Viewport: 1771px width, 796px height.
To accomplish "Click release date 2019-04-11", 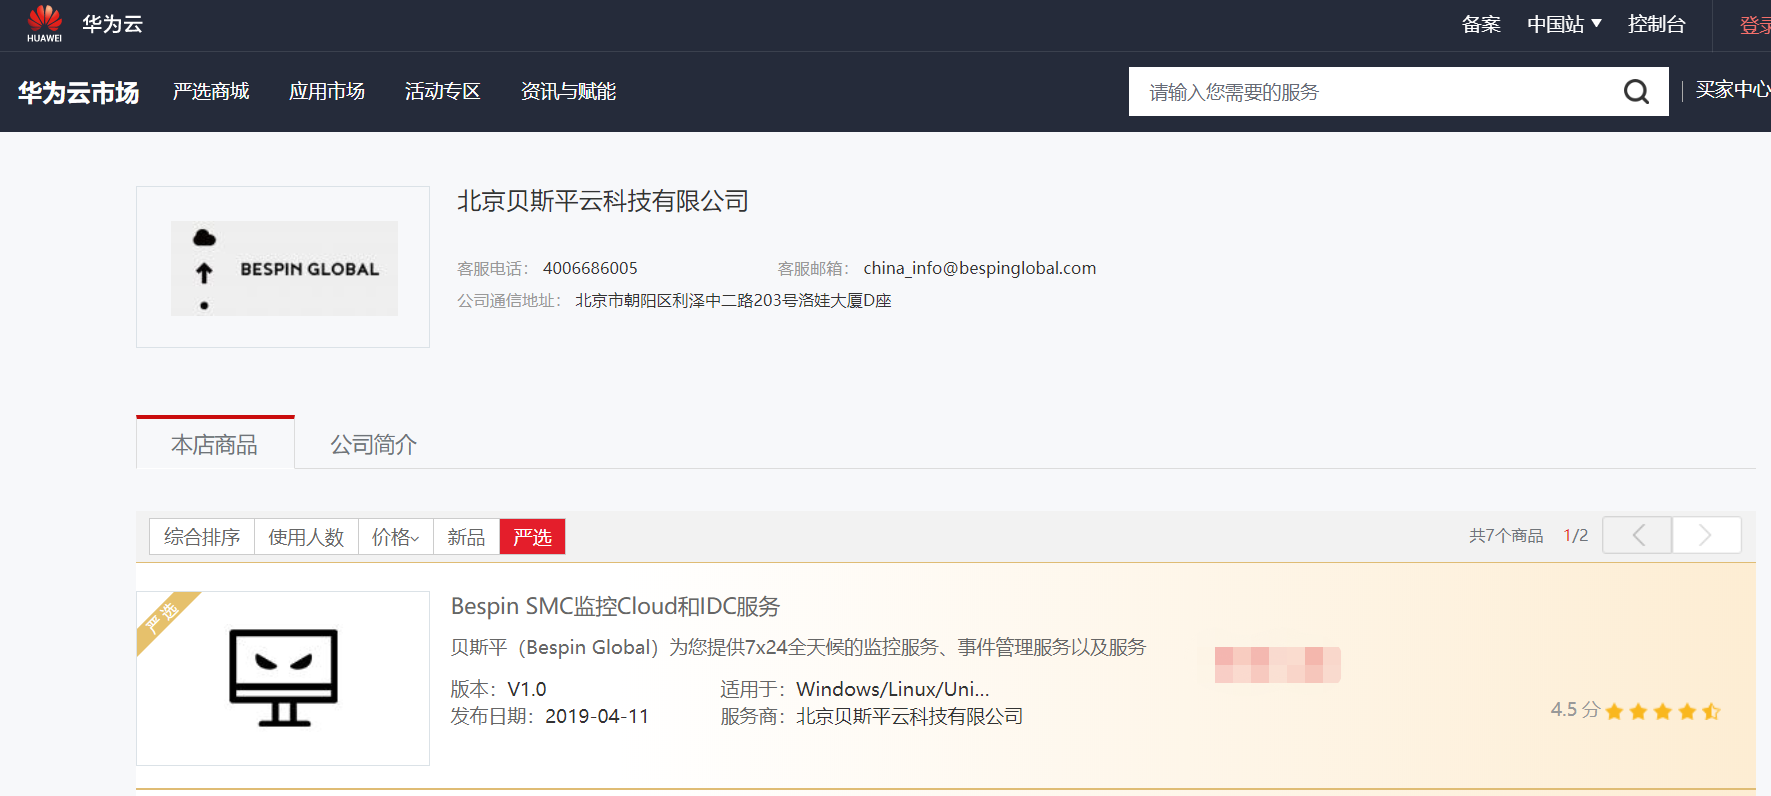I will coord(597,716).
